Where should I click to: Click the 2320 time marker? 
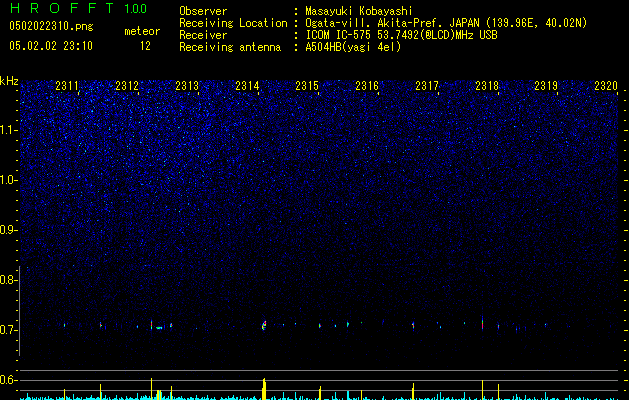(606, 86)
